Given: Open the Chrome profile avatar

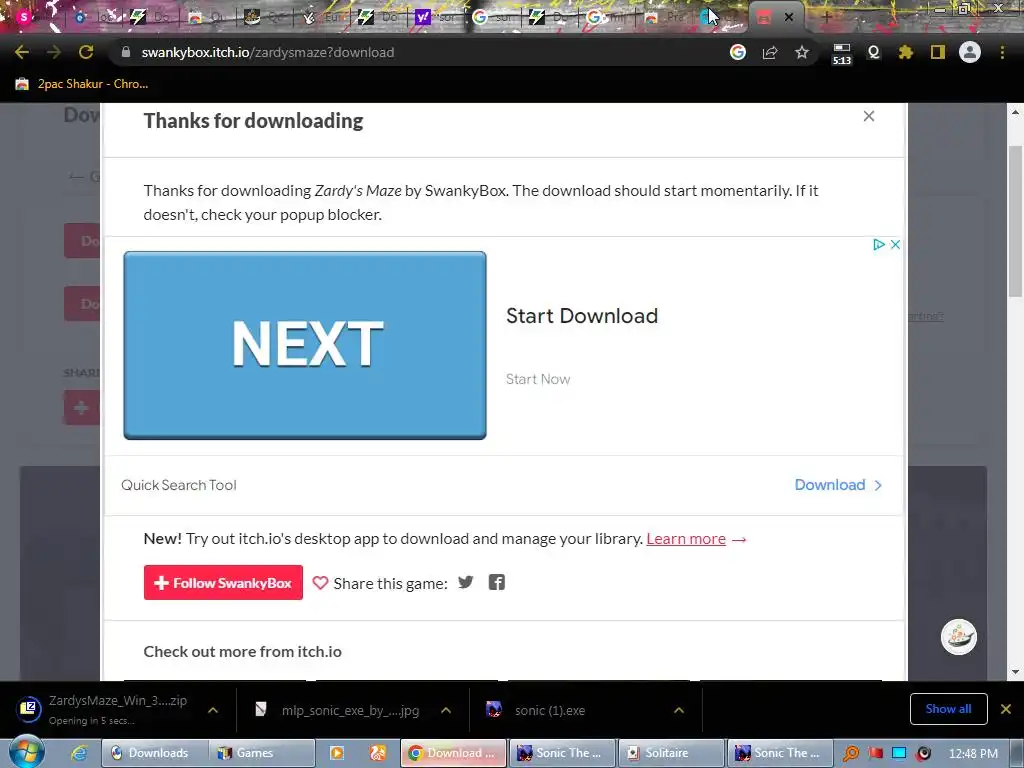Looking at the screenshot, I should click(970, 52).
